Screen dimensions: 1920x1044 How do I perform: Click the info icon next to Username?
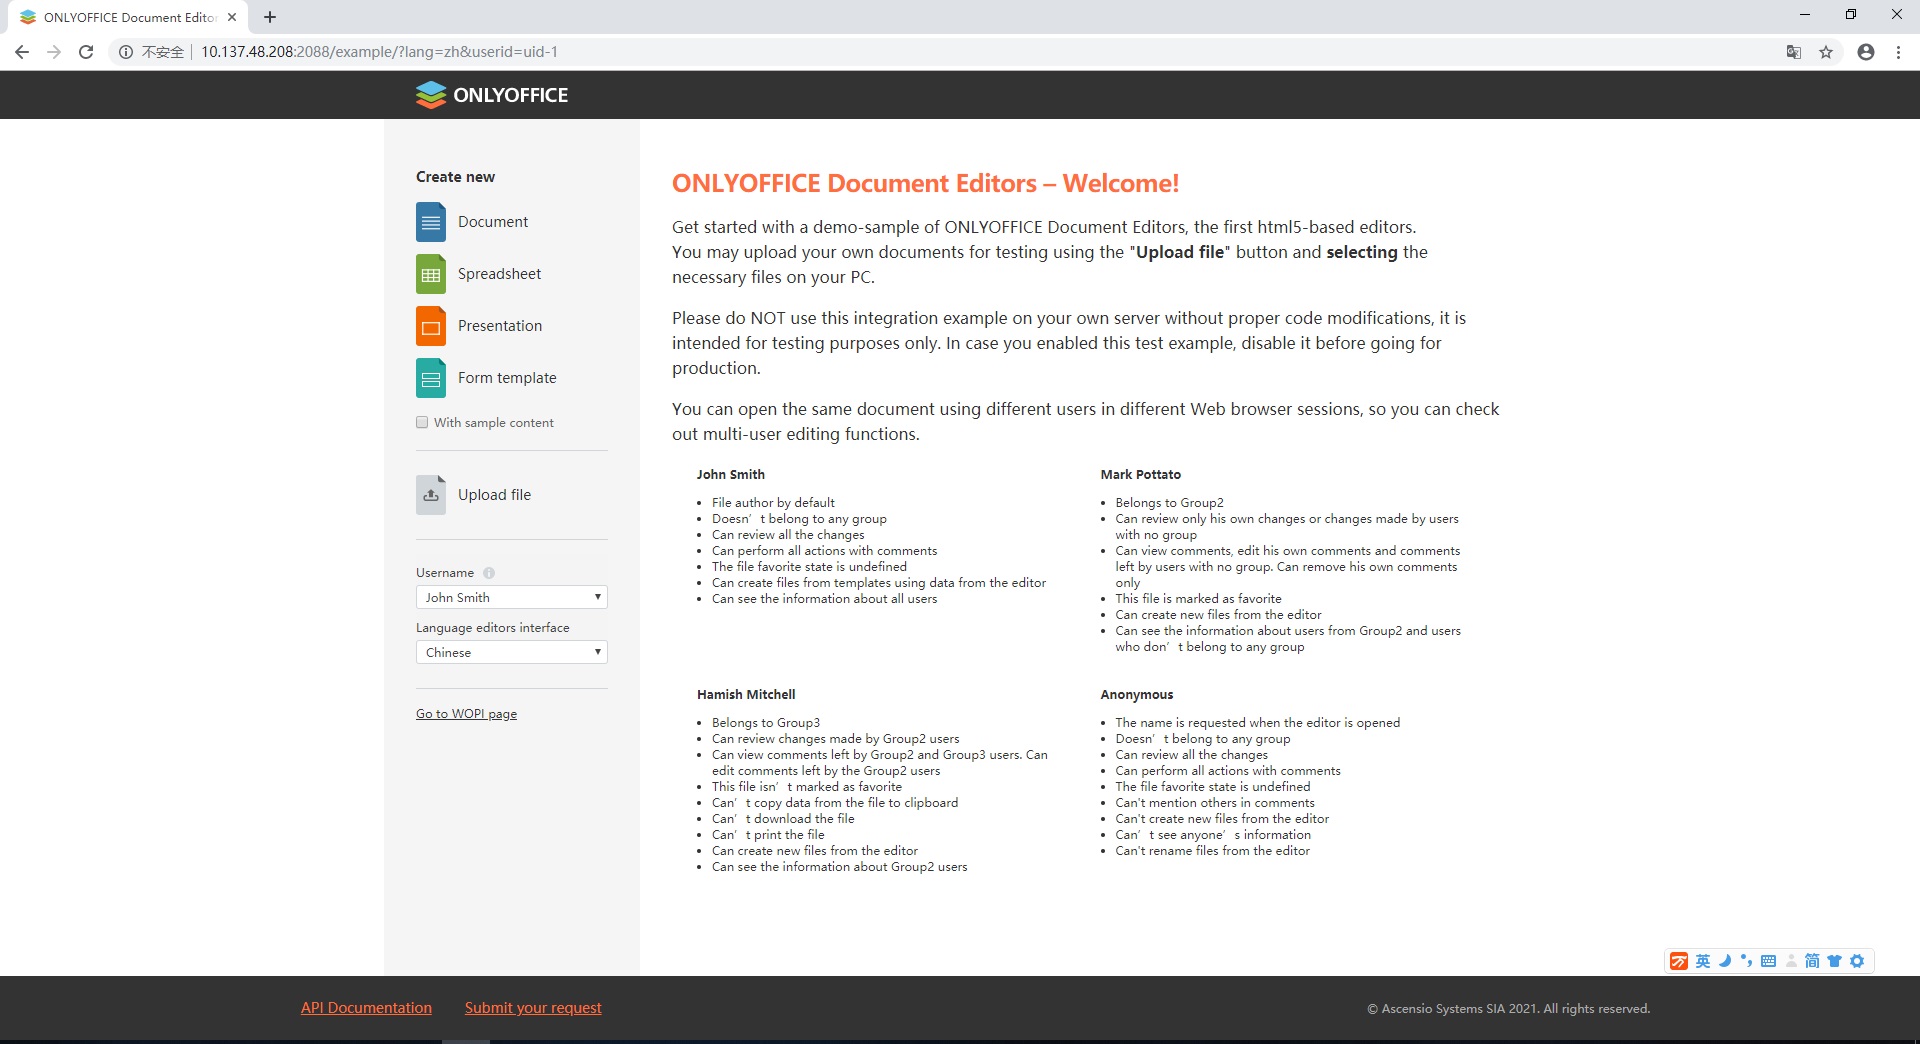point(489,573)
